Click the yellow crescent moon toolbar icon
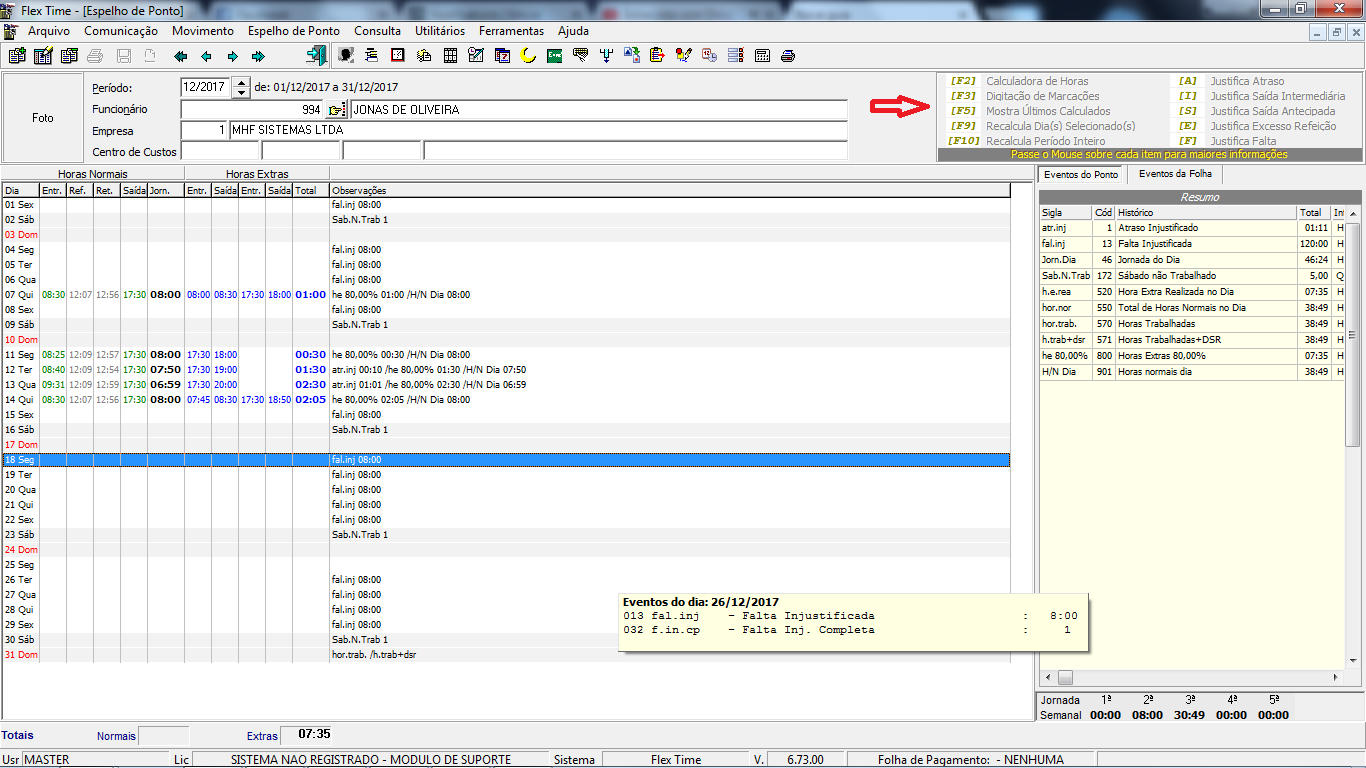Viewport: 1366px width, 768px height. click(528, 56)
